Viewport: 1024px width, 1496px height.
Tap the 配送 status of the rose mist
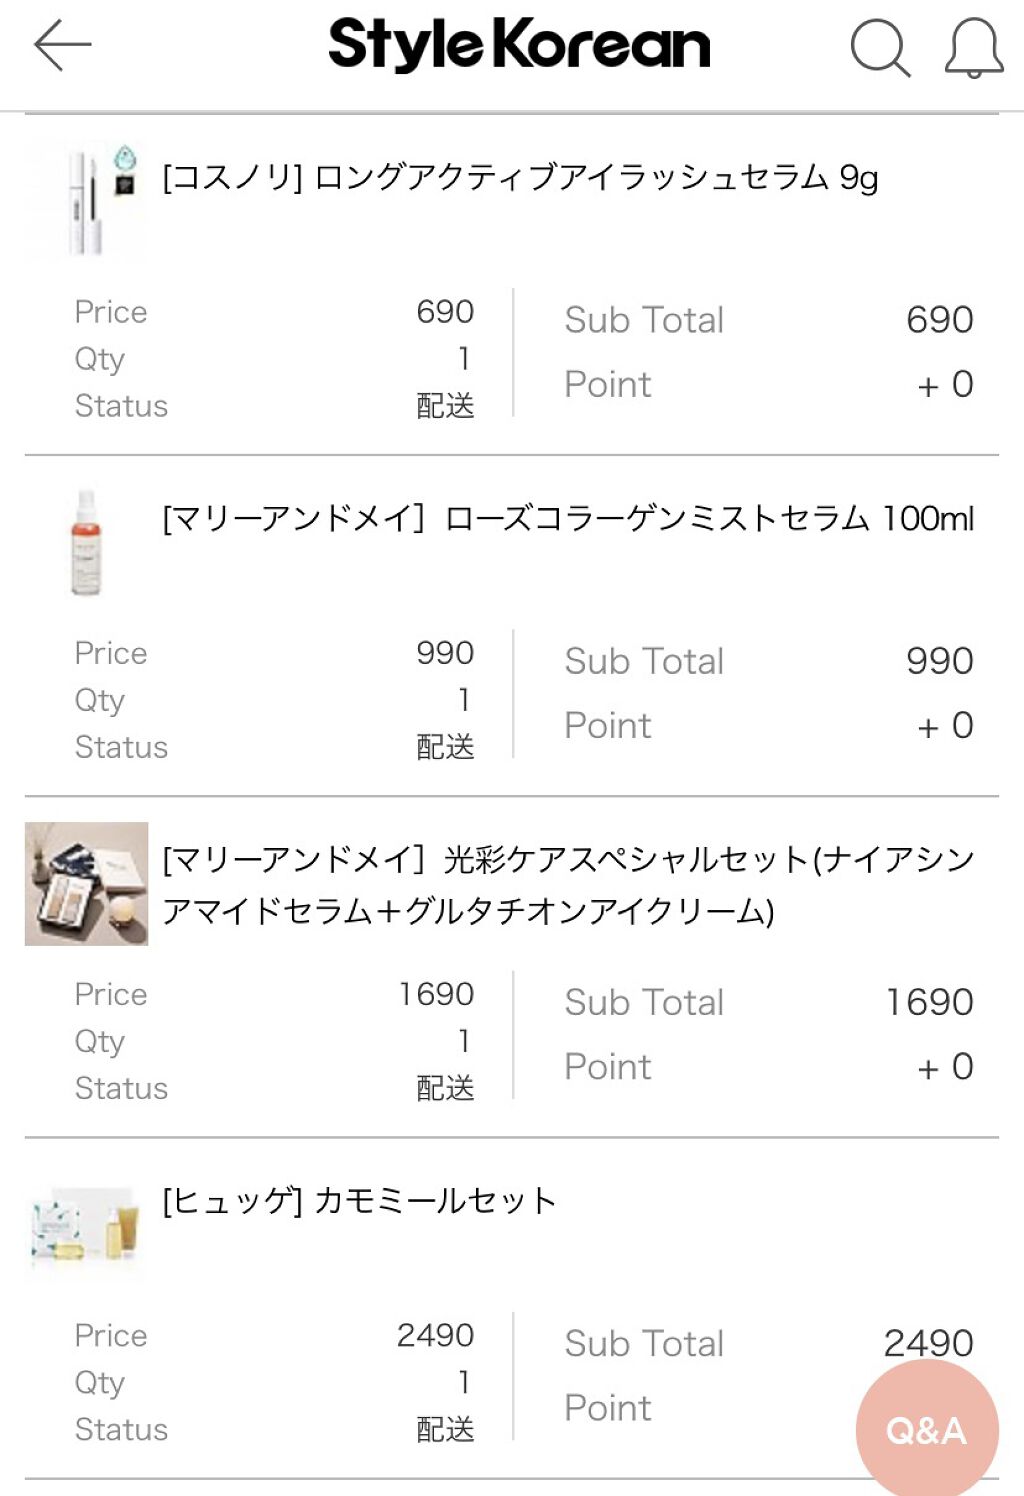(445, 747)
